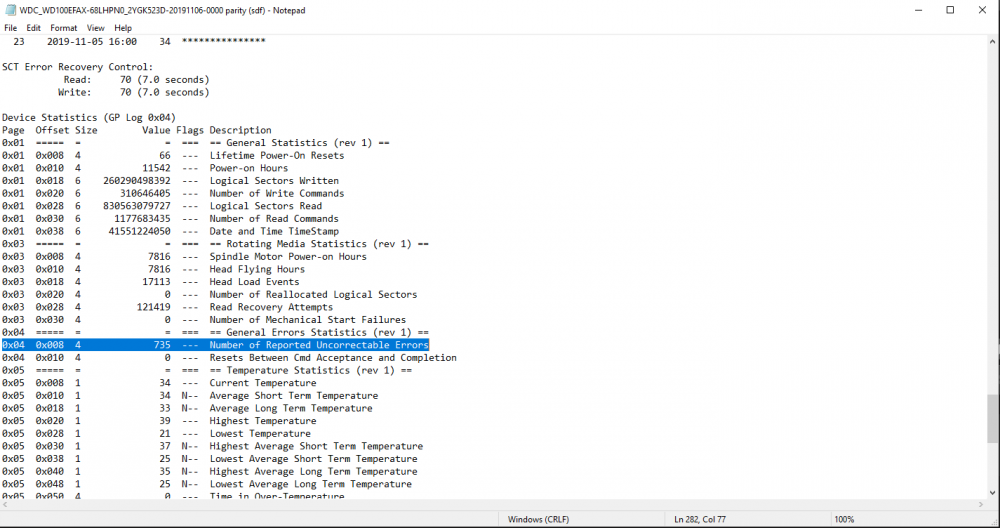
Task: Click the 'Spindle Motor Power-on Hours' line
Action: coord(184,256)
